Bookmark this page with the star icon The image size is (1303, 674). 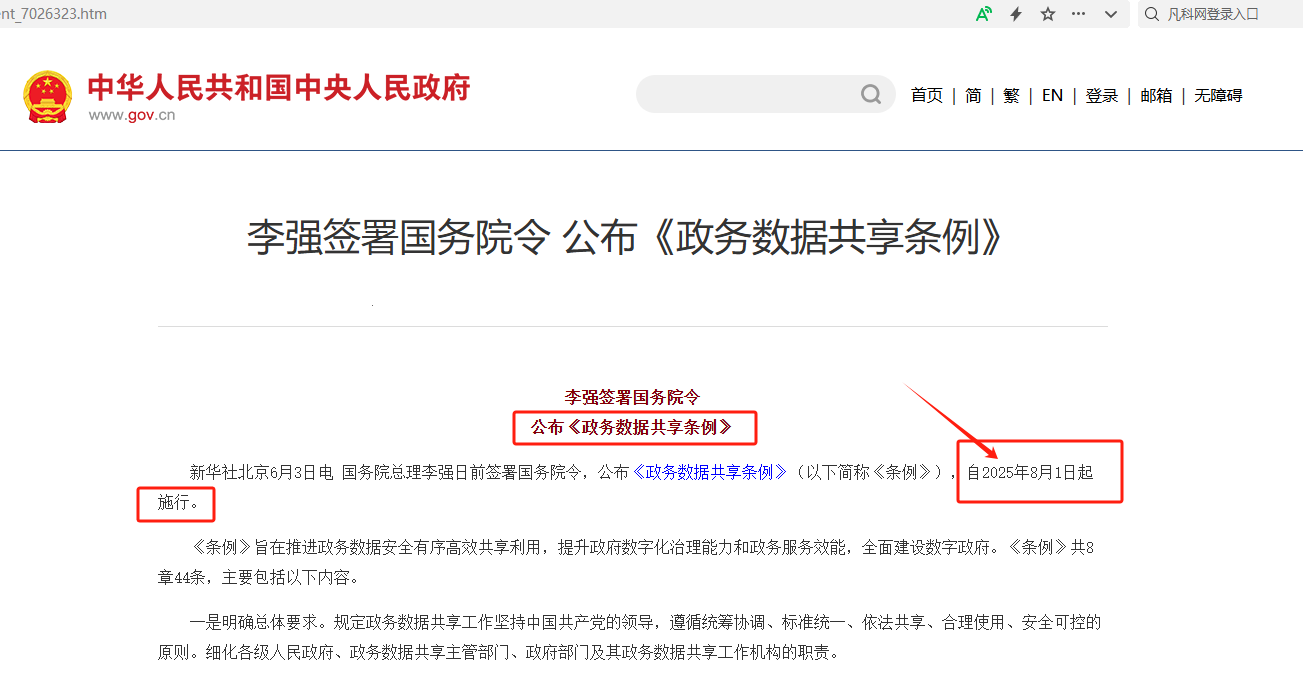(x=1048, y=14)
